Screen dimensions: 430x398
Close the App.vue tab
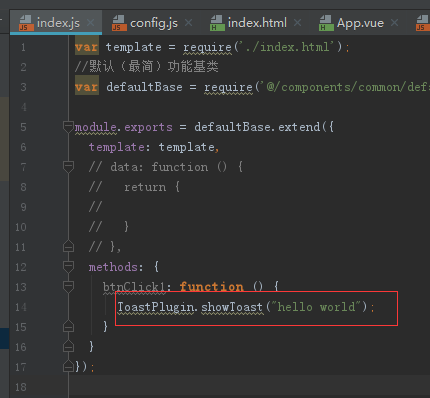394,23
